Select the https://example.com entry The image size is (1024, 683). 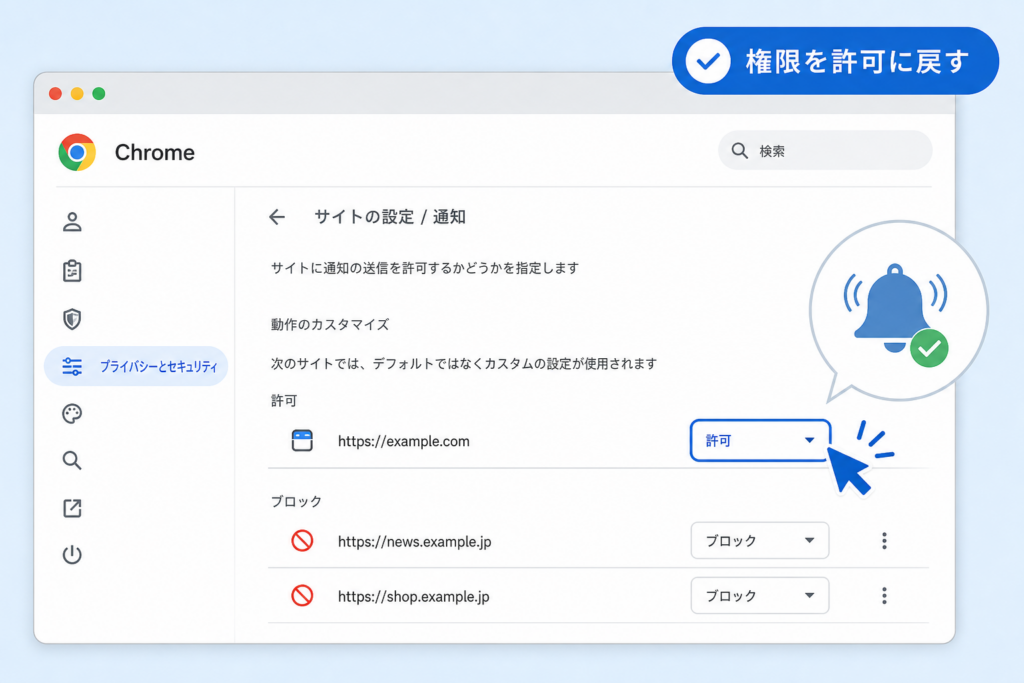[404, 441]
